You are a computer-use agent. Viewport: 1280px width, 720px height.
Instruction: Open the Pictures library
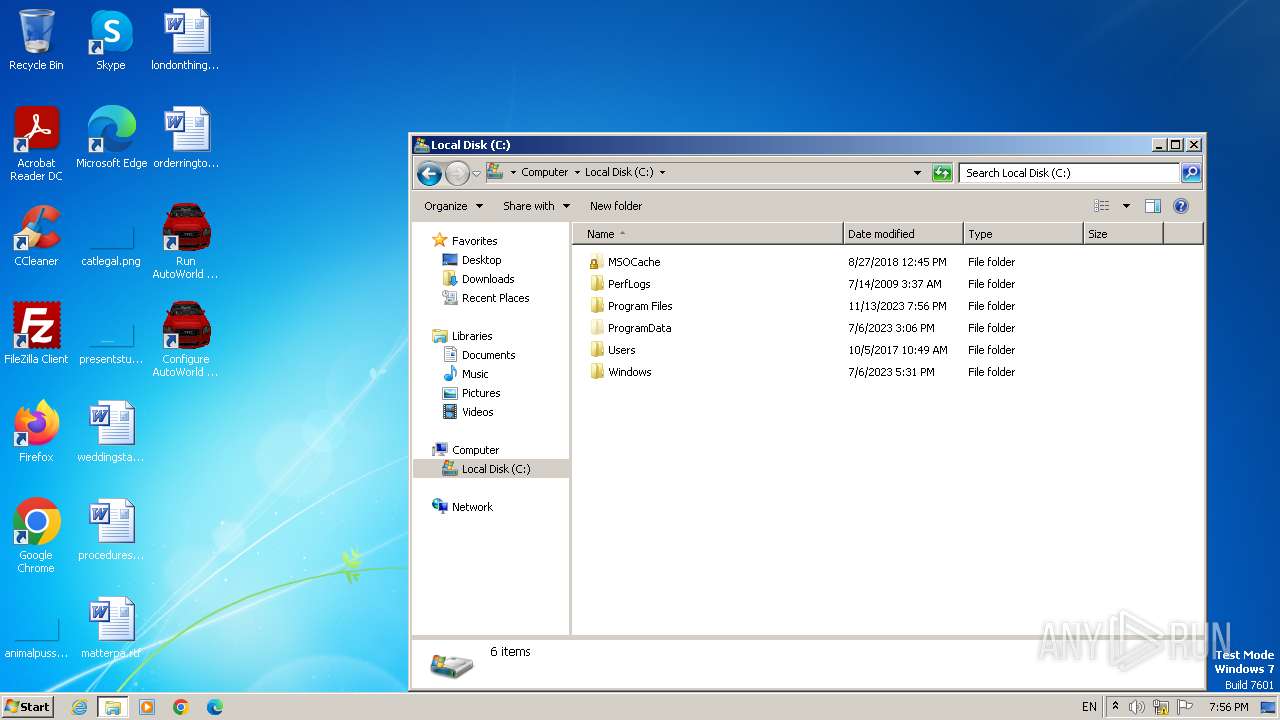click(481, 393)
